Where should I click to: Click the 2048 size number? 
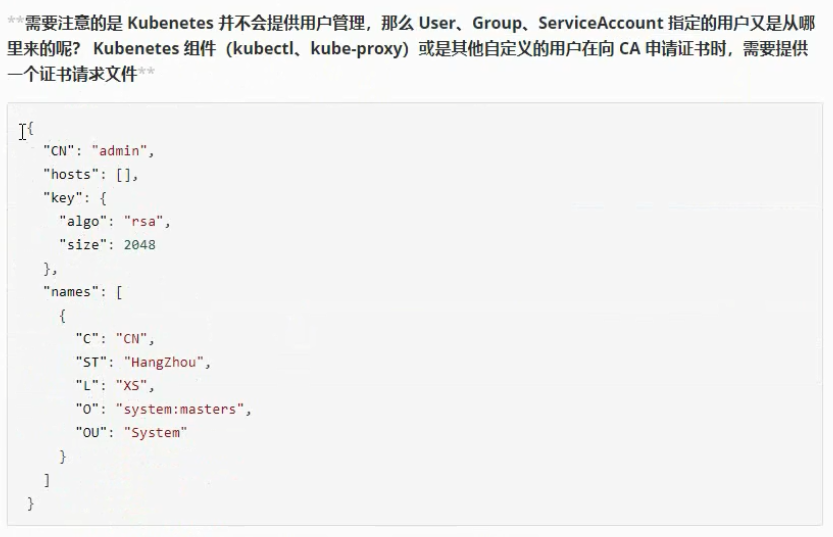pyautogui.click(x=139, y=244)
